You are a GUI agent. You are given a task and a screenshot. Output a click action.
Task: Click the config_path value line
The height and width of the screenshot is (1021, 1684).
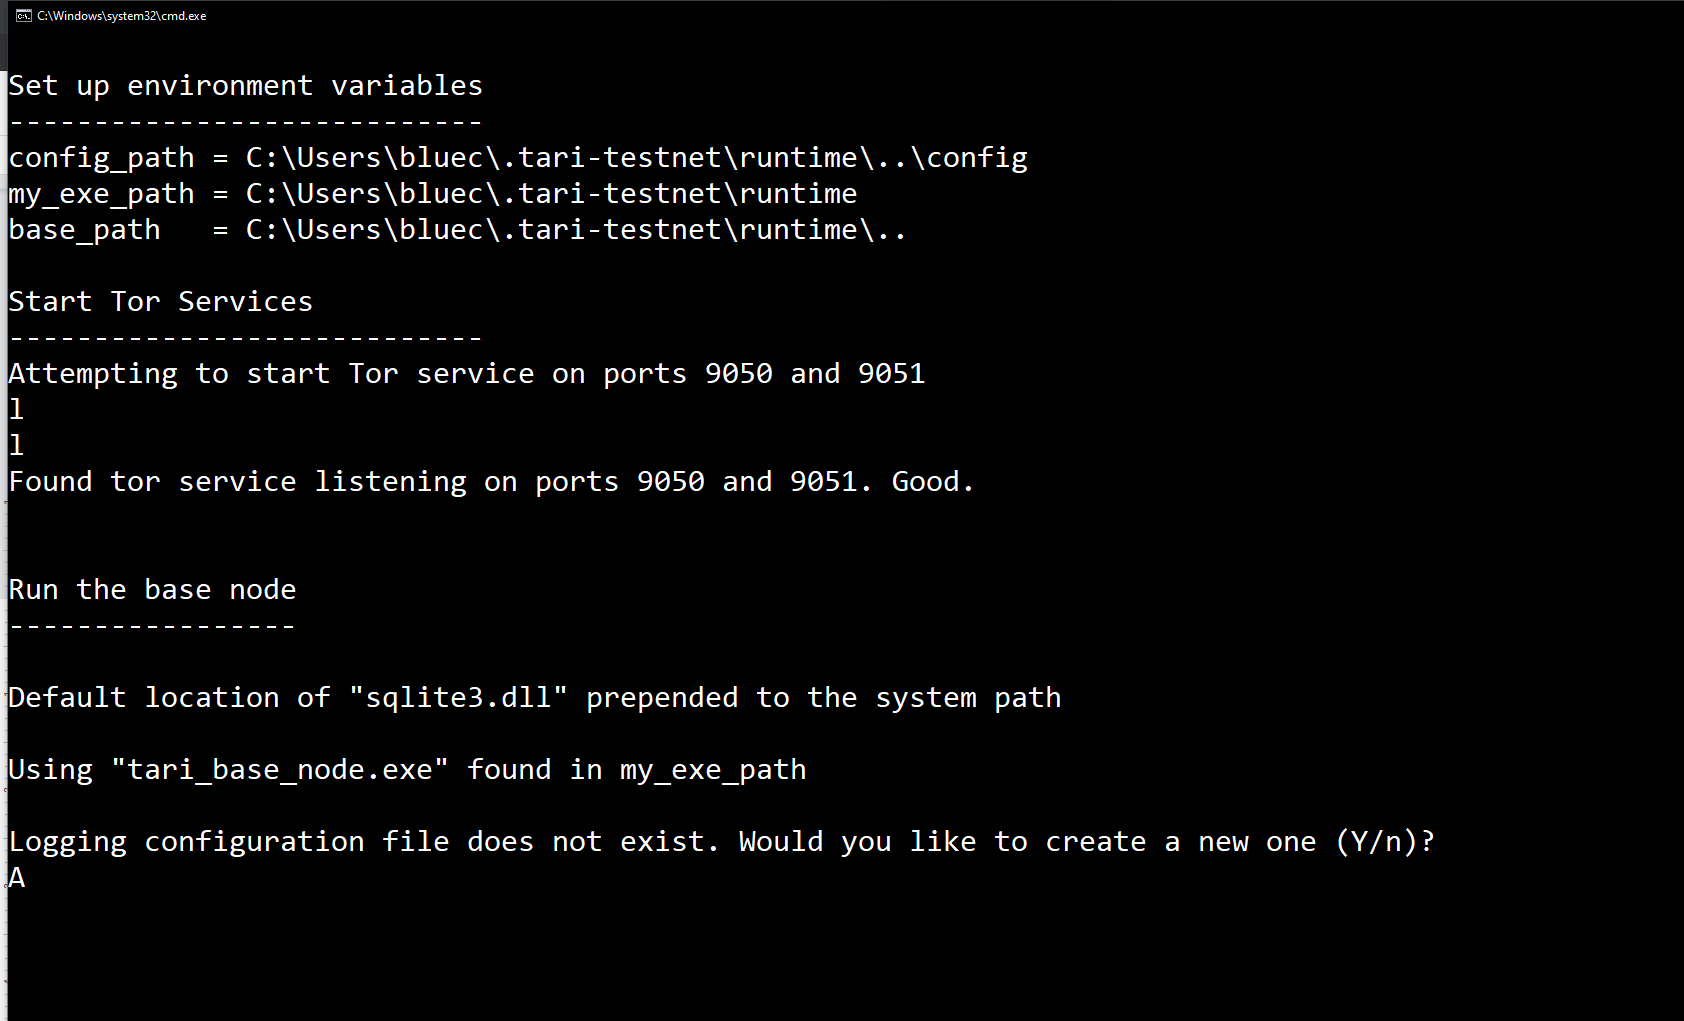pyautogui.click(x=517, y=158)
